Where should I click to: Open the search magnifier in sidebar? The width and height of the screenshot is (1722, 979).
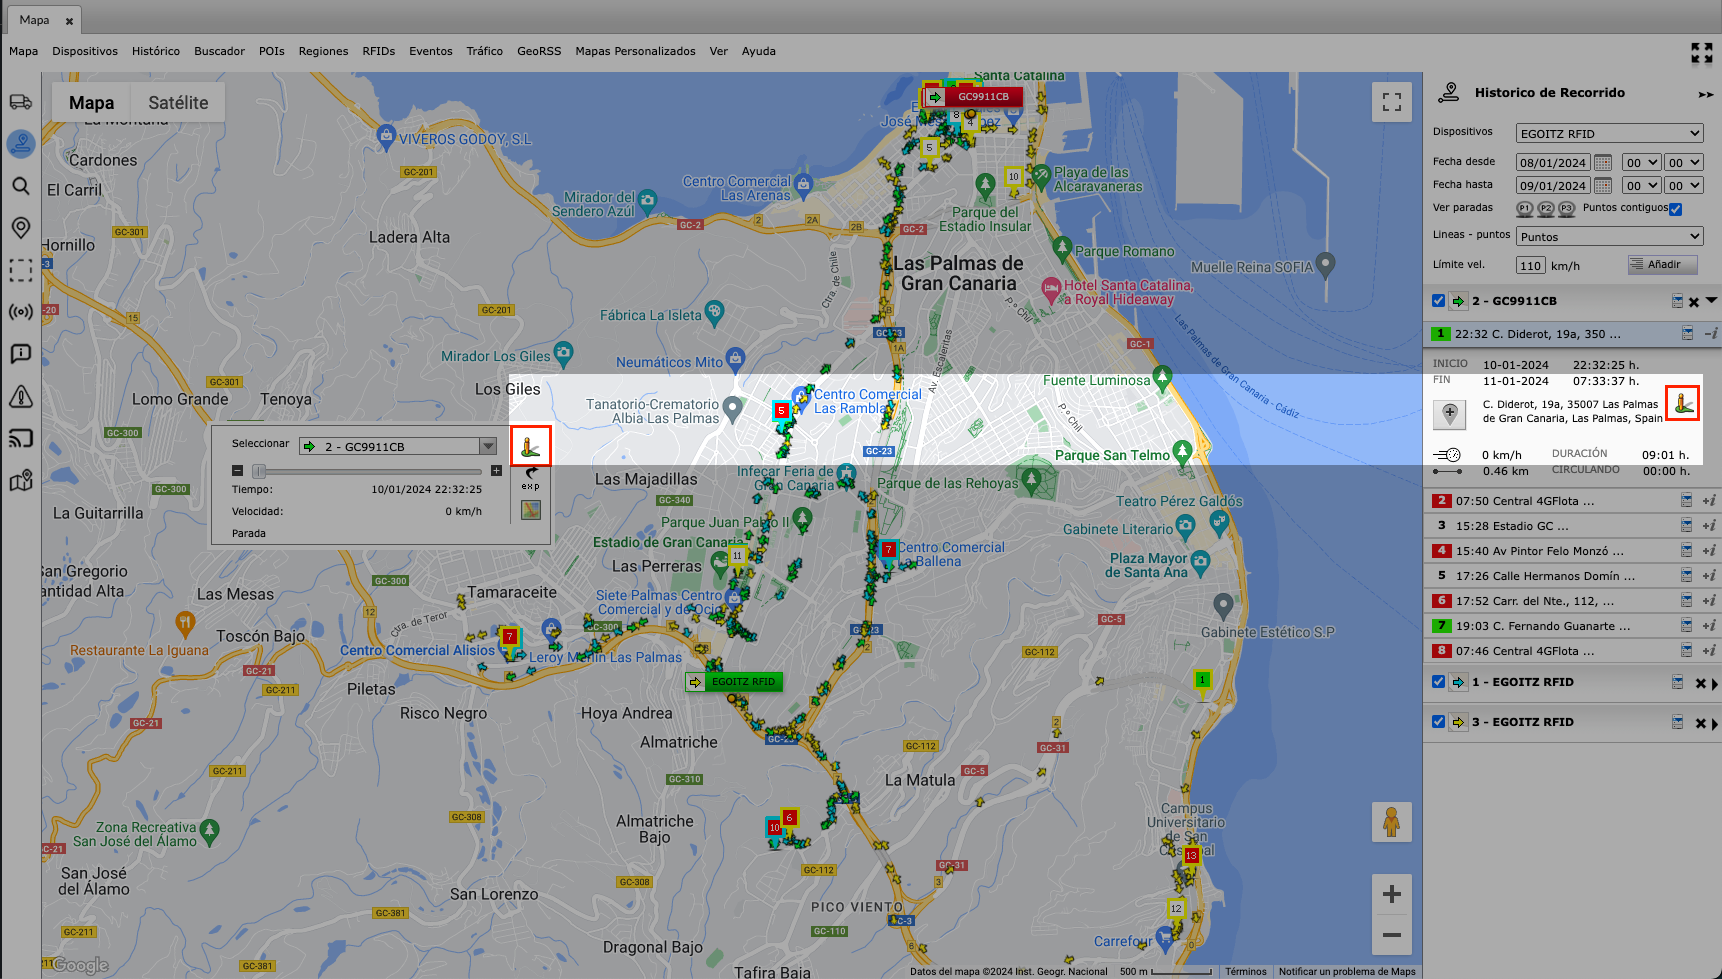(x=20, y=186)
